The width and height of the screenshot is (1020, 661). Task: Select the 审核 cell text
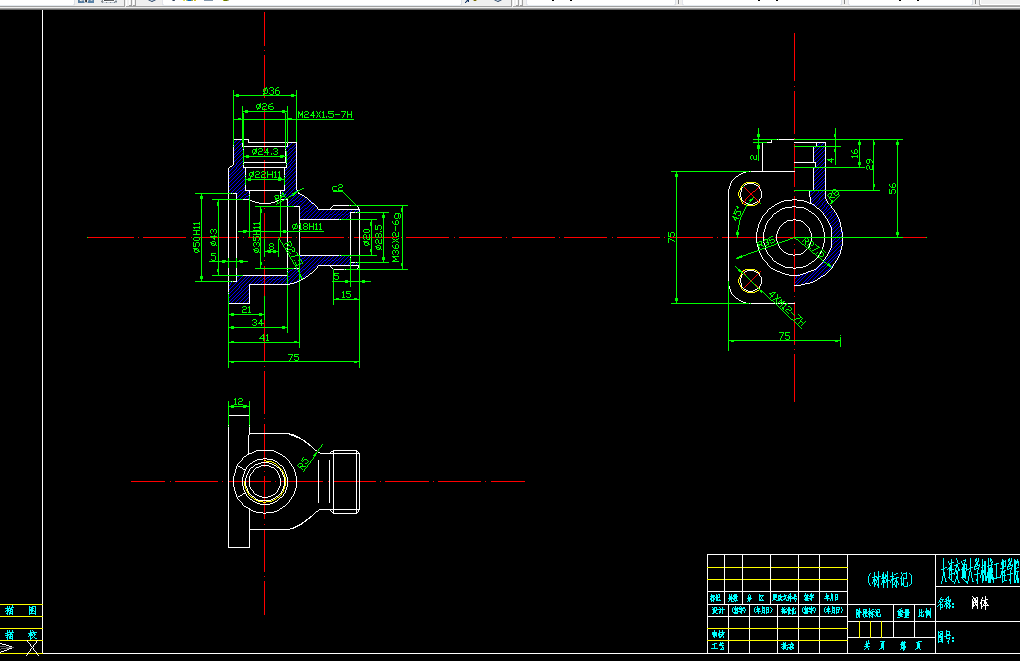click(718, 634)
